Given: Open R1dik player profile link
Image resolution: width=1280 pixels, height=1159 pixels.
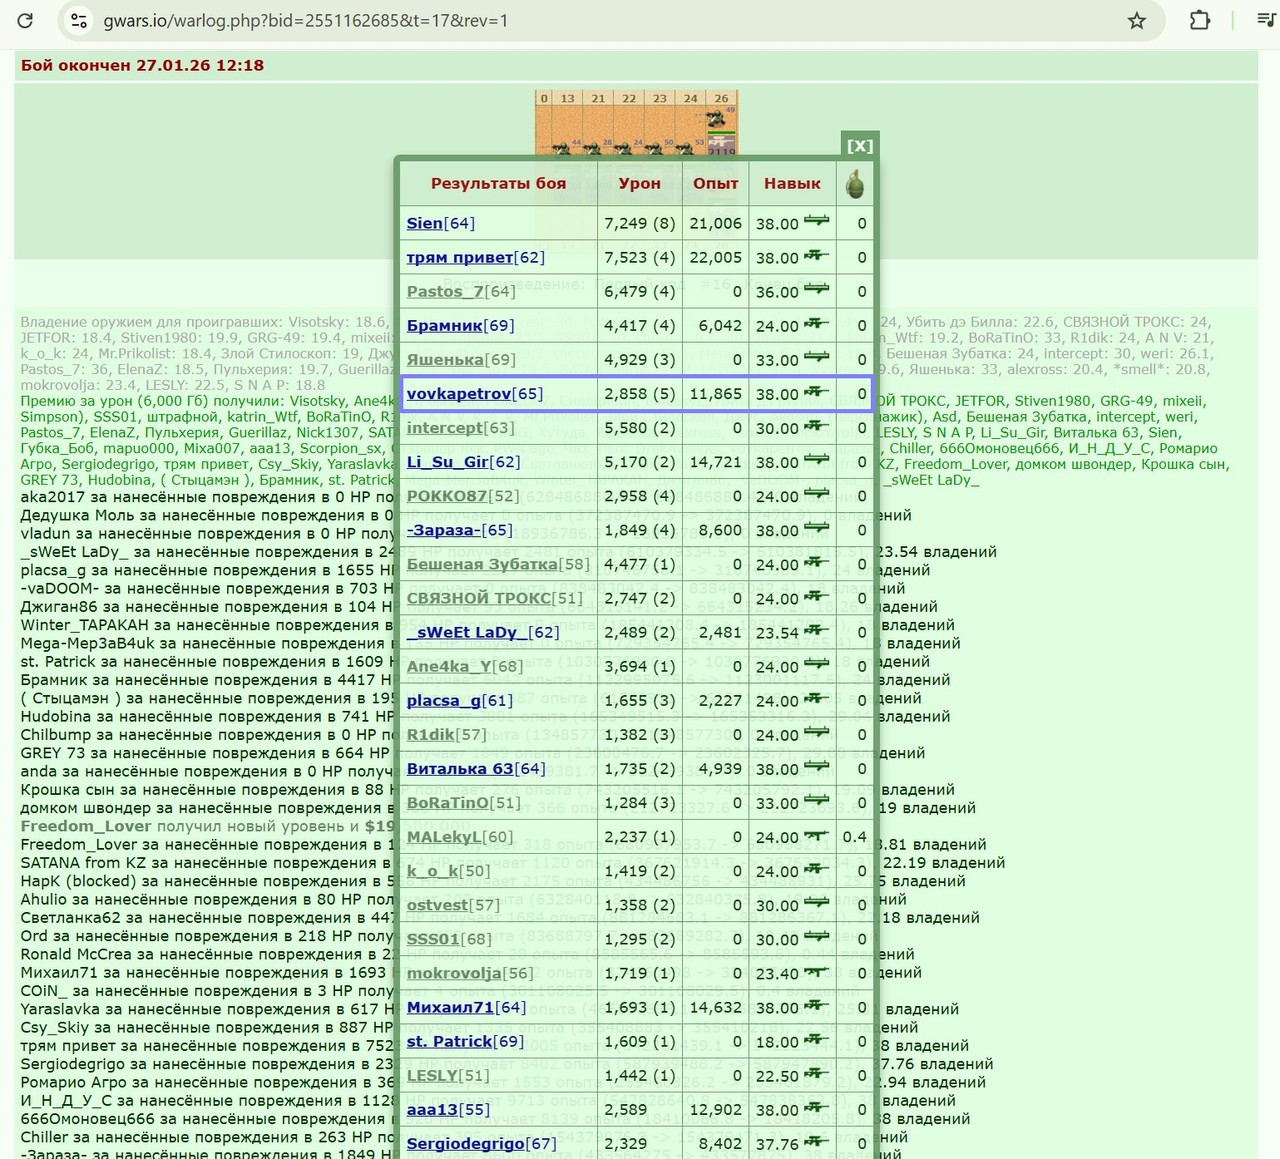Looking at the screenshot, I should [x=430, y=733].
